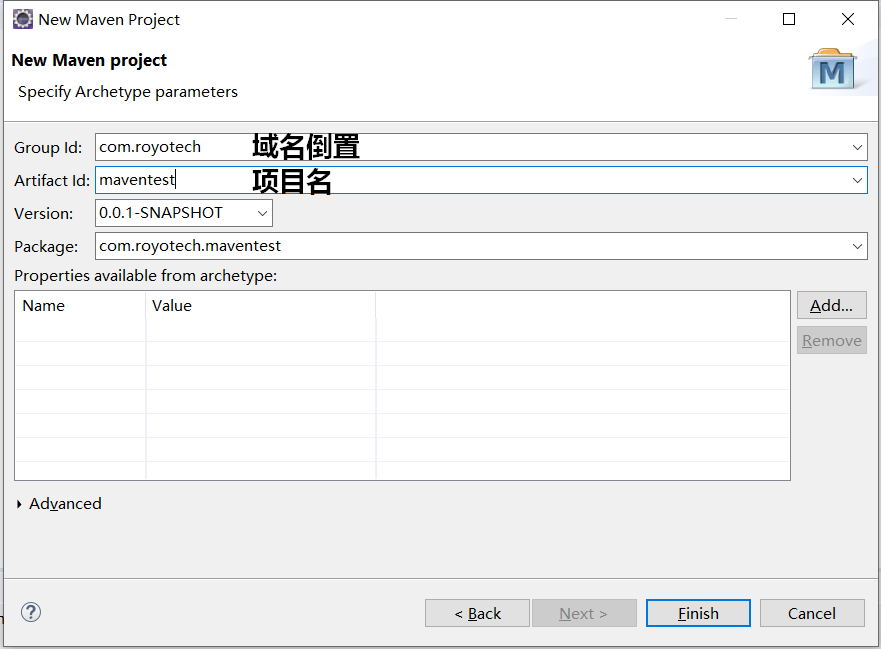Select the Version combo box field
Screen dimensions: 881x649
184,213
